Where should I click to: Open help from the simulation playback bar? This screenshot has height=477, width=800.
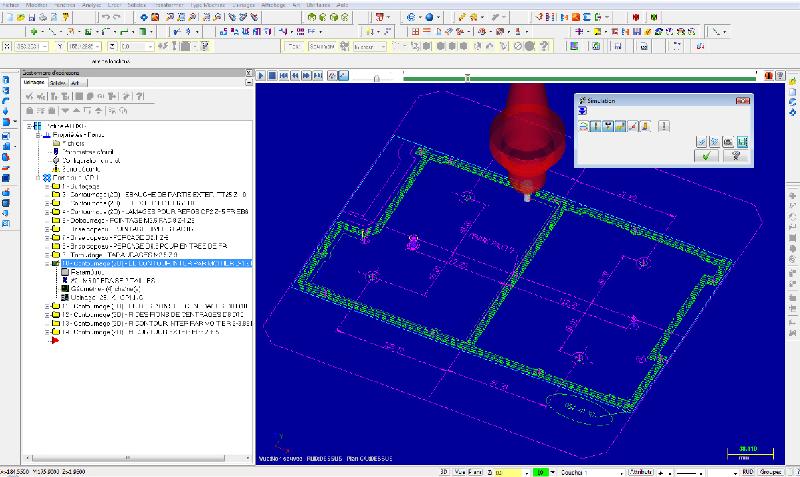(x=780, y=76)
